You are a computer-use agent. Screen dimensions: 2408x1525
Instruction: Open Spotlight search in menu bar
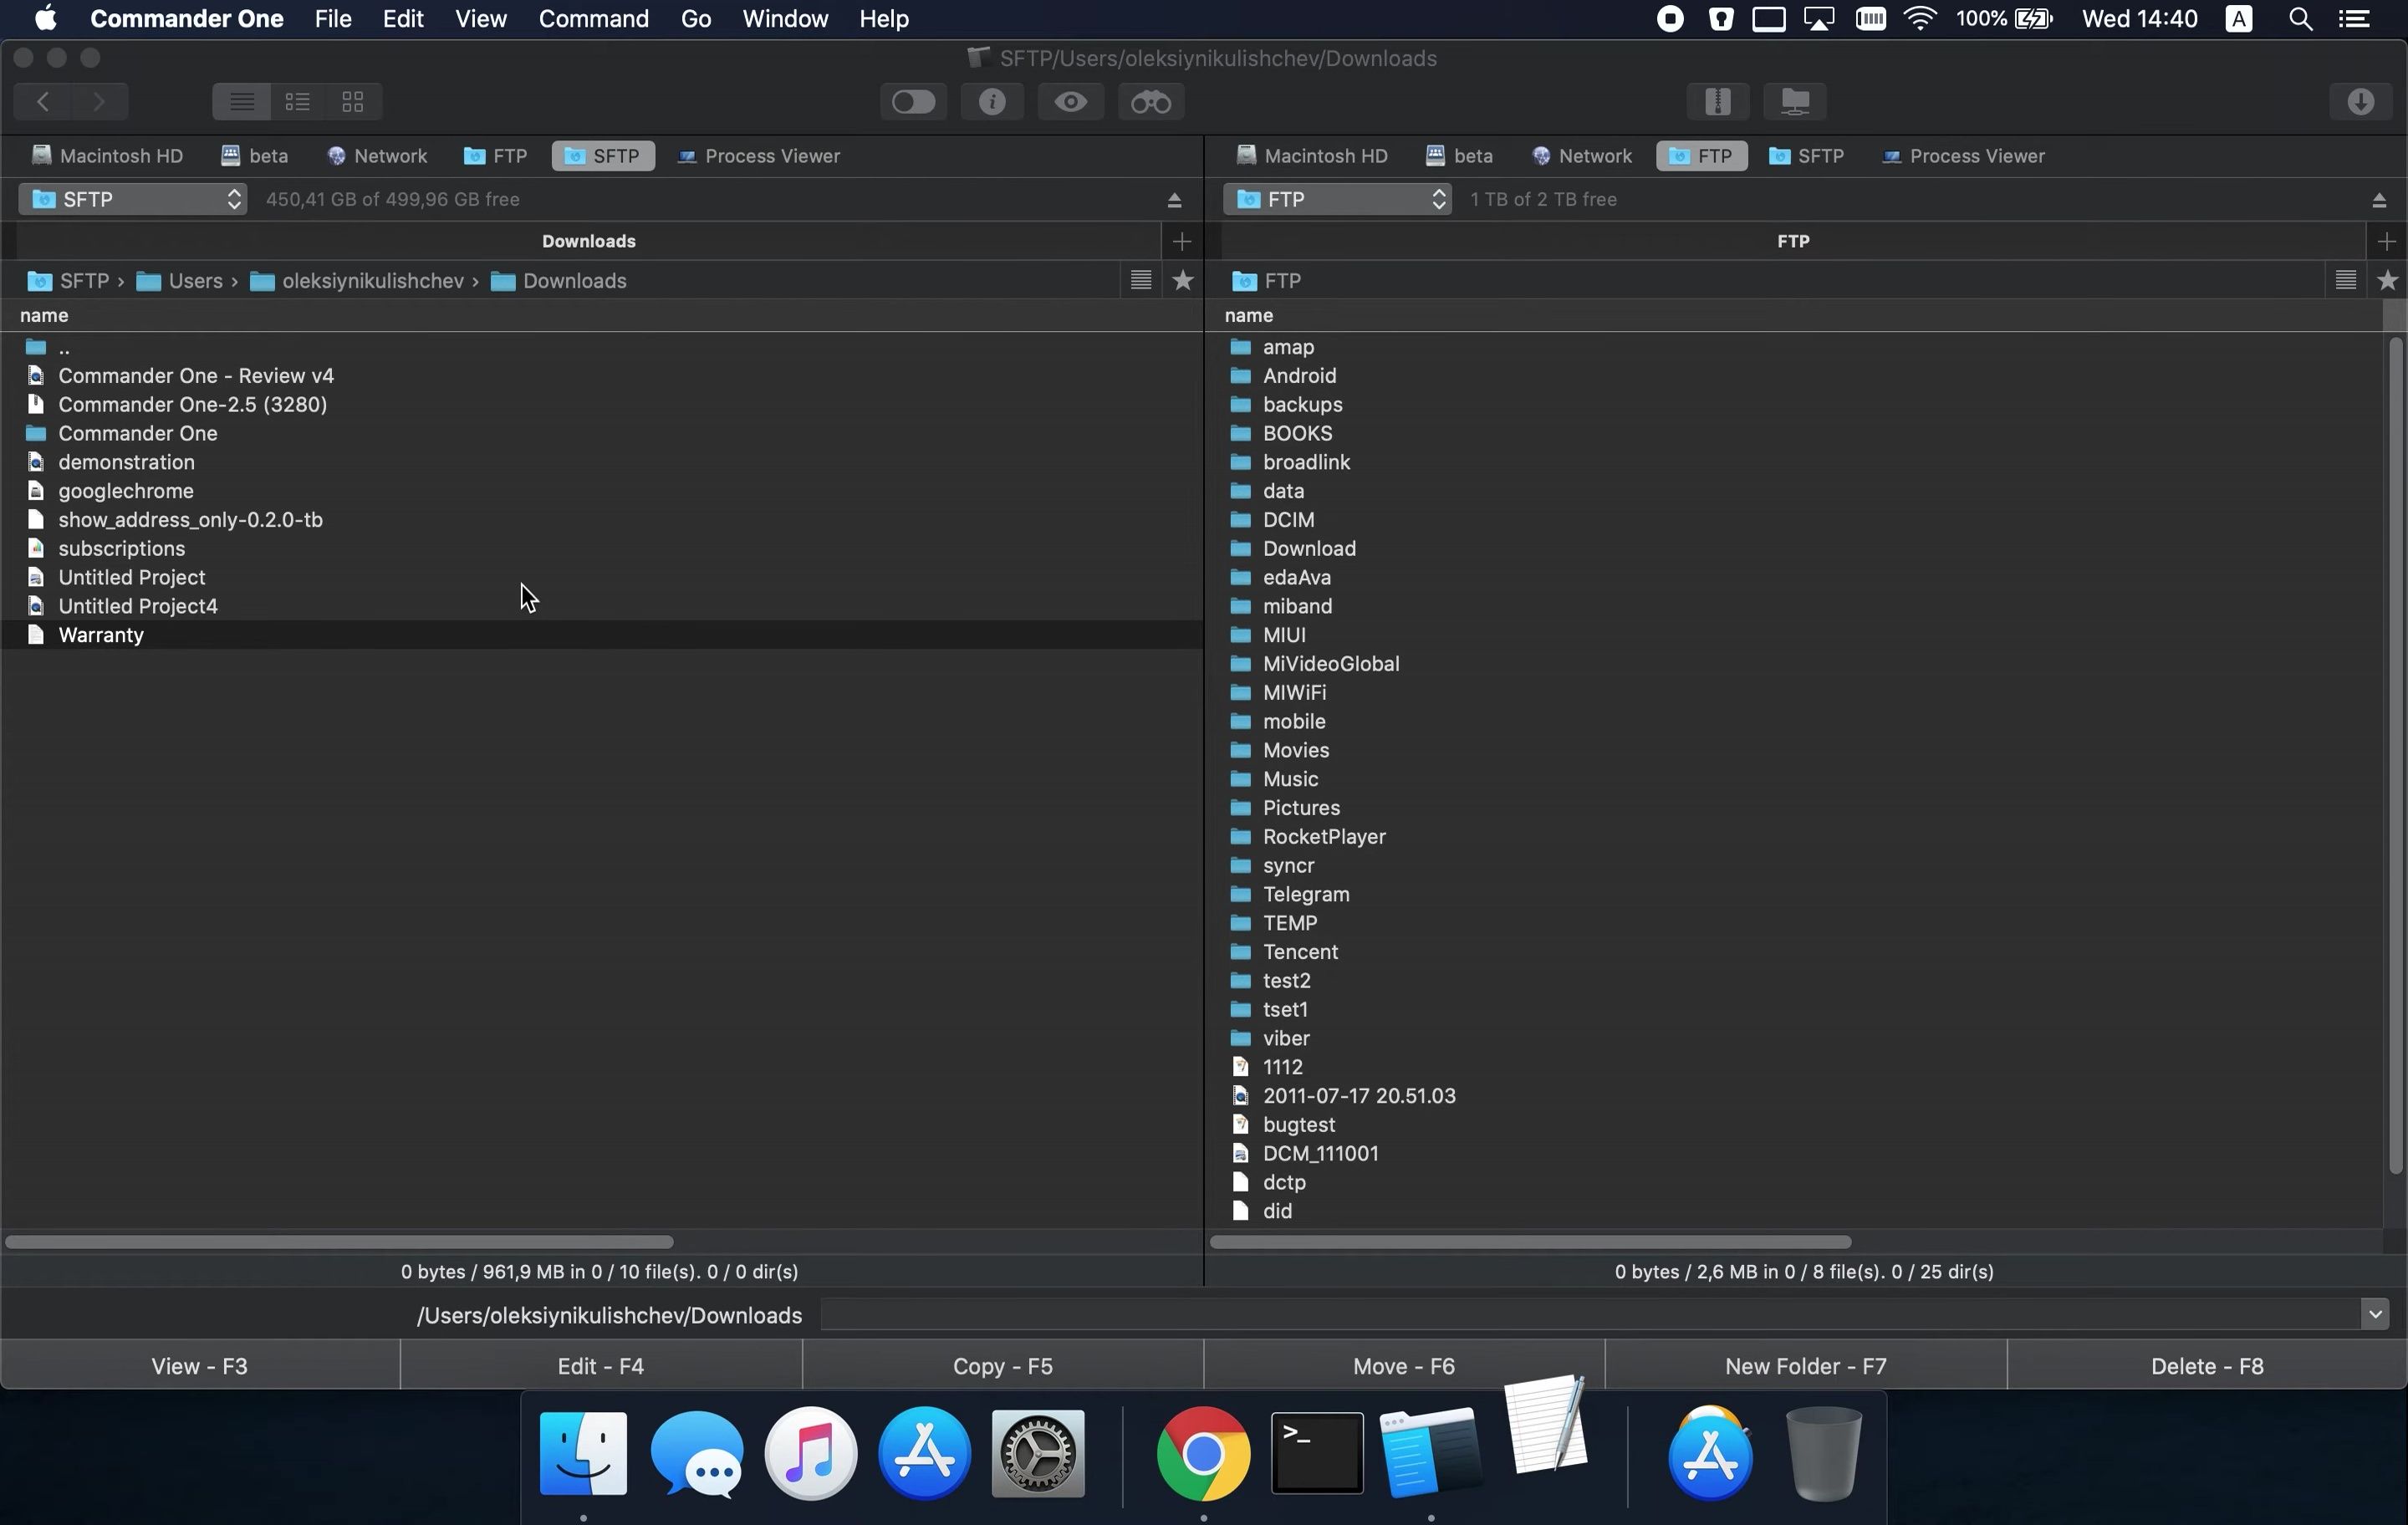(2300, 19)
